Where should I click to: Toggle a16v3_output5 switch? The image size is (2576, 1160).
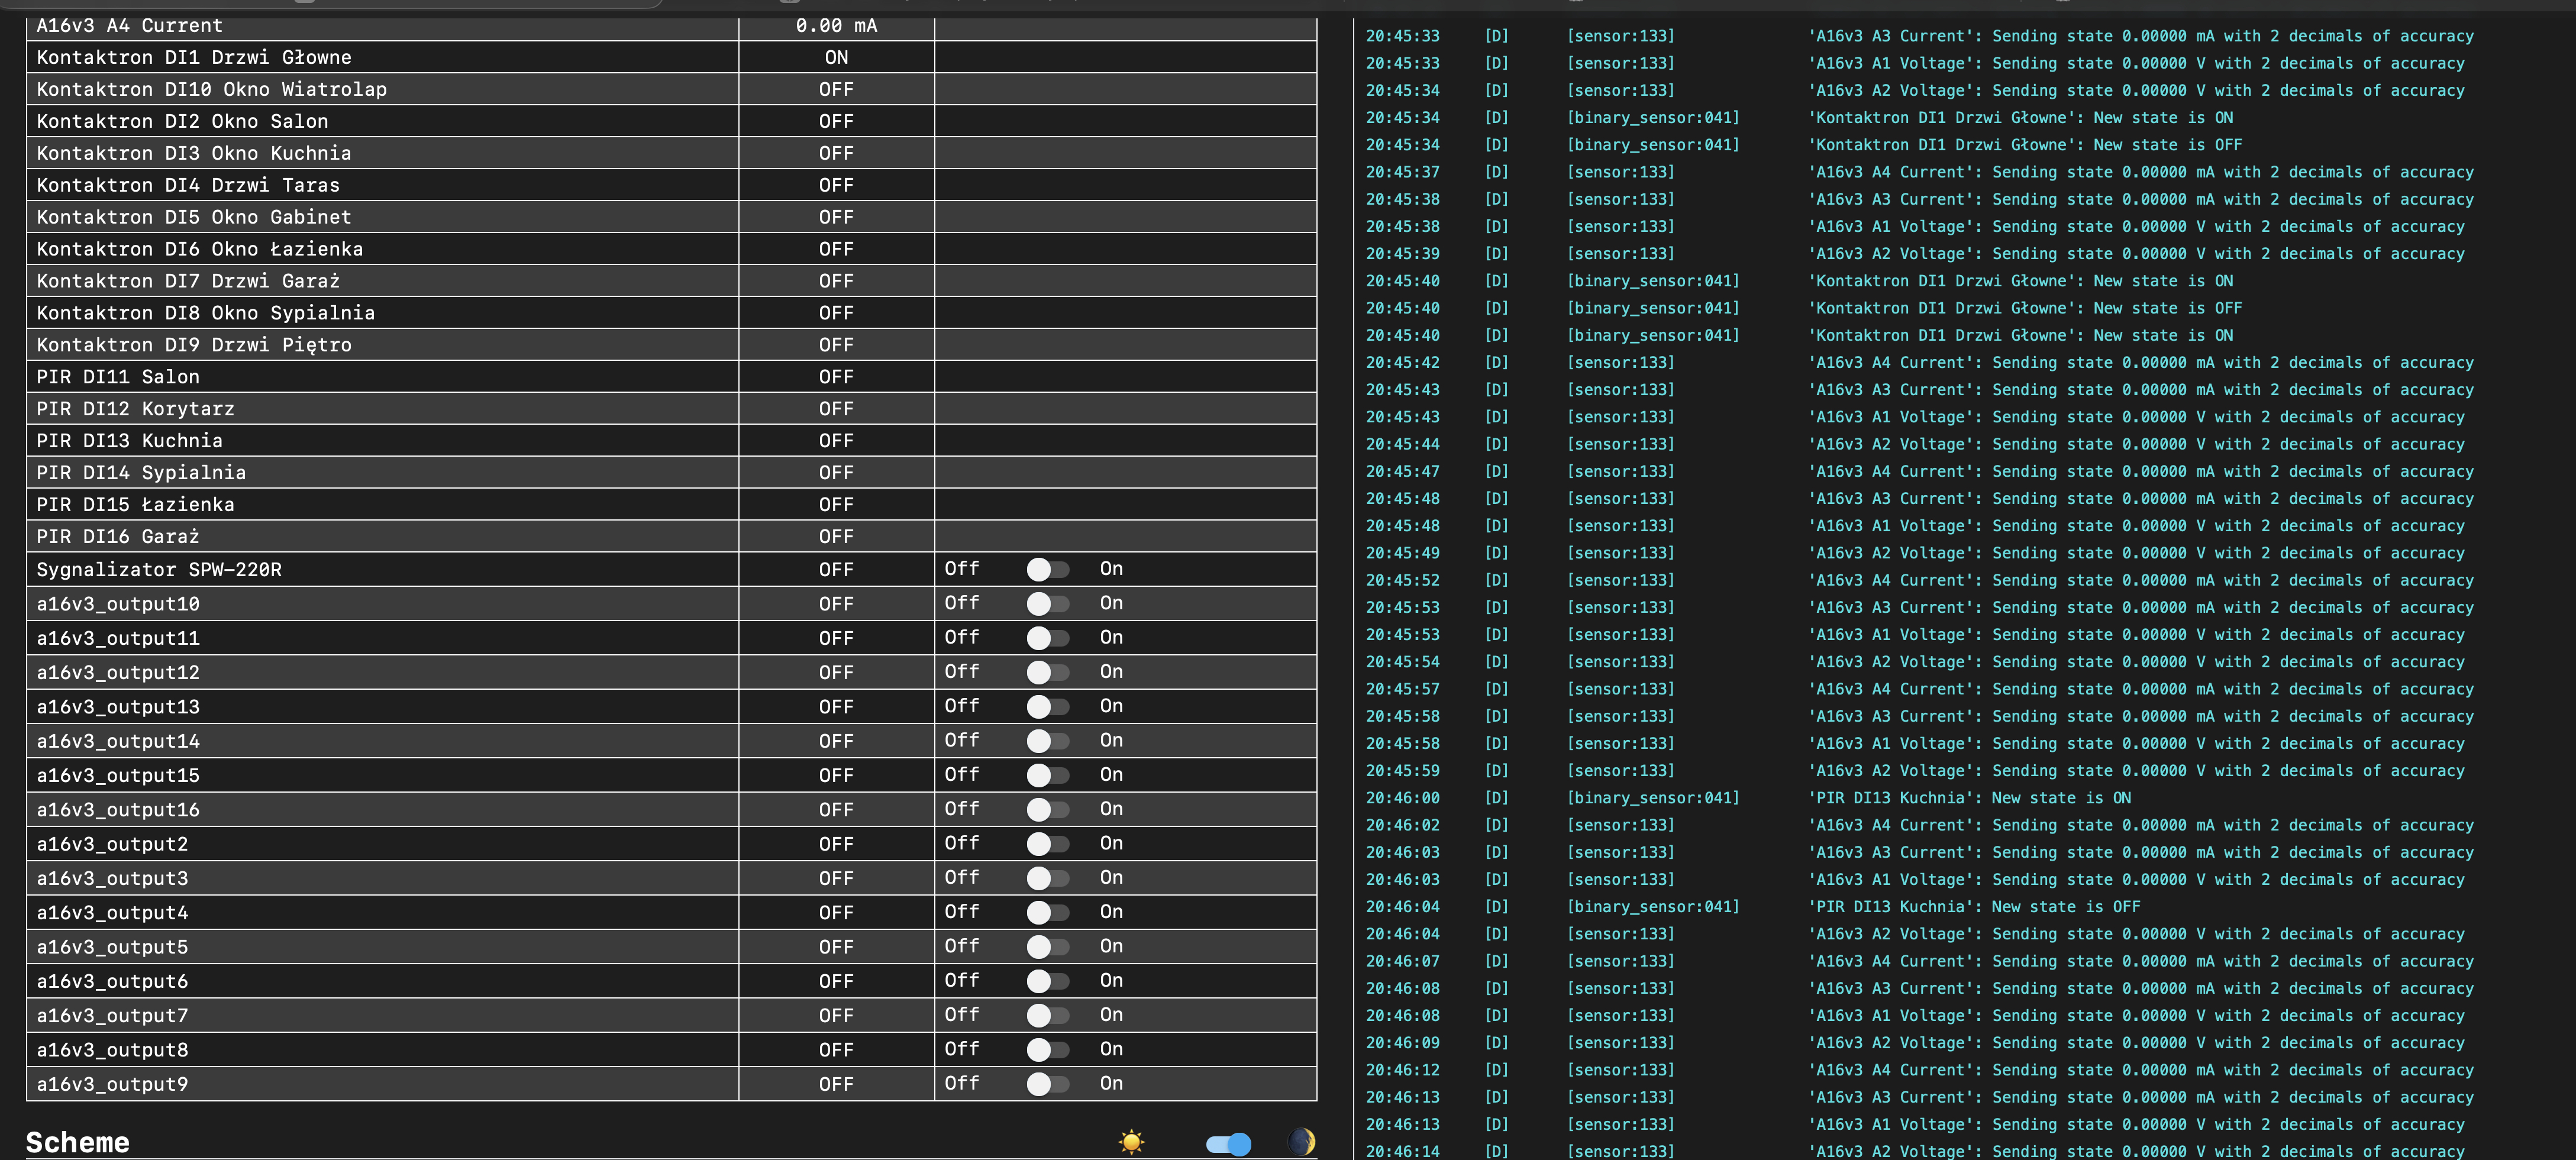[1047, 947]
